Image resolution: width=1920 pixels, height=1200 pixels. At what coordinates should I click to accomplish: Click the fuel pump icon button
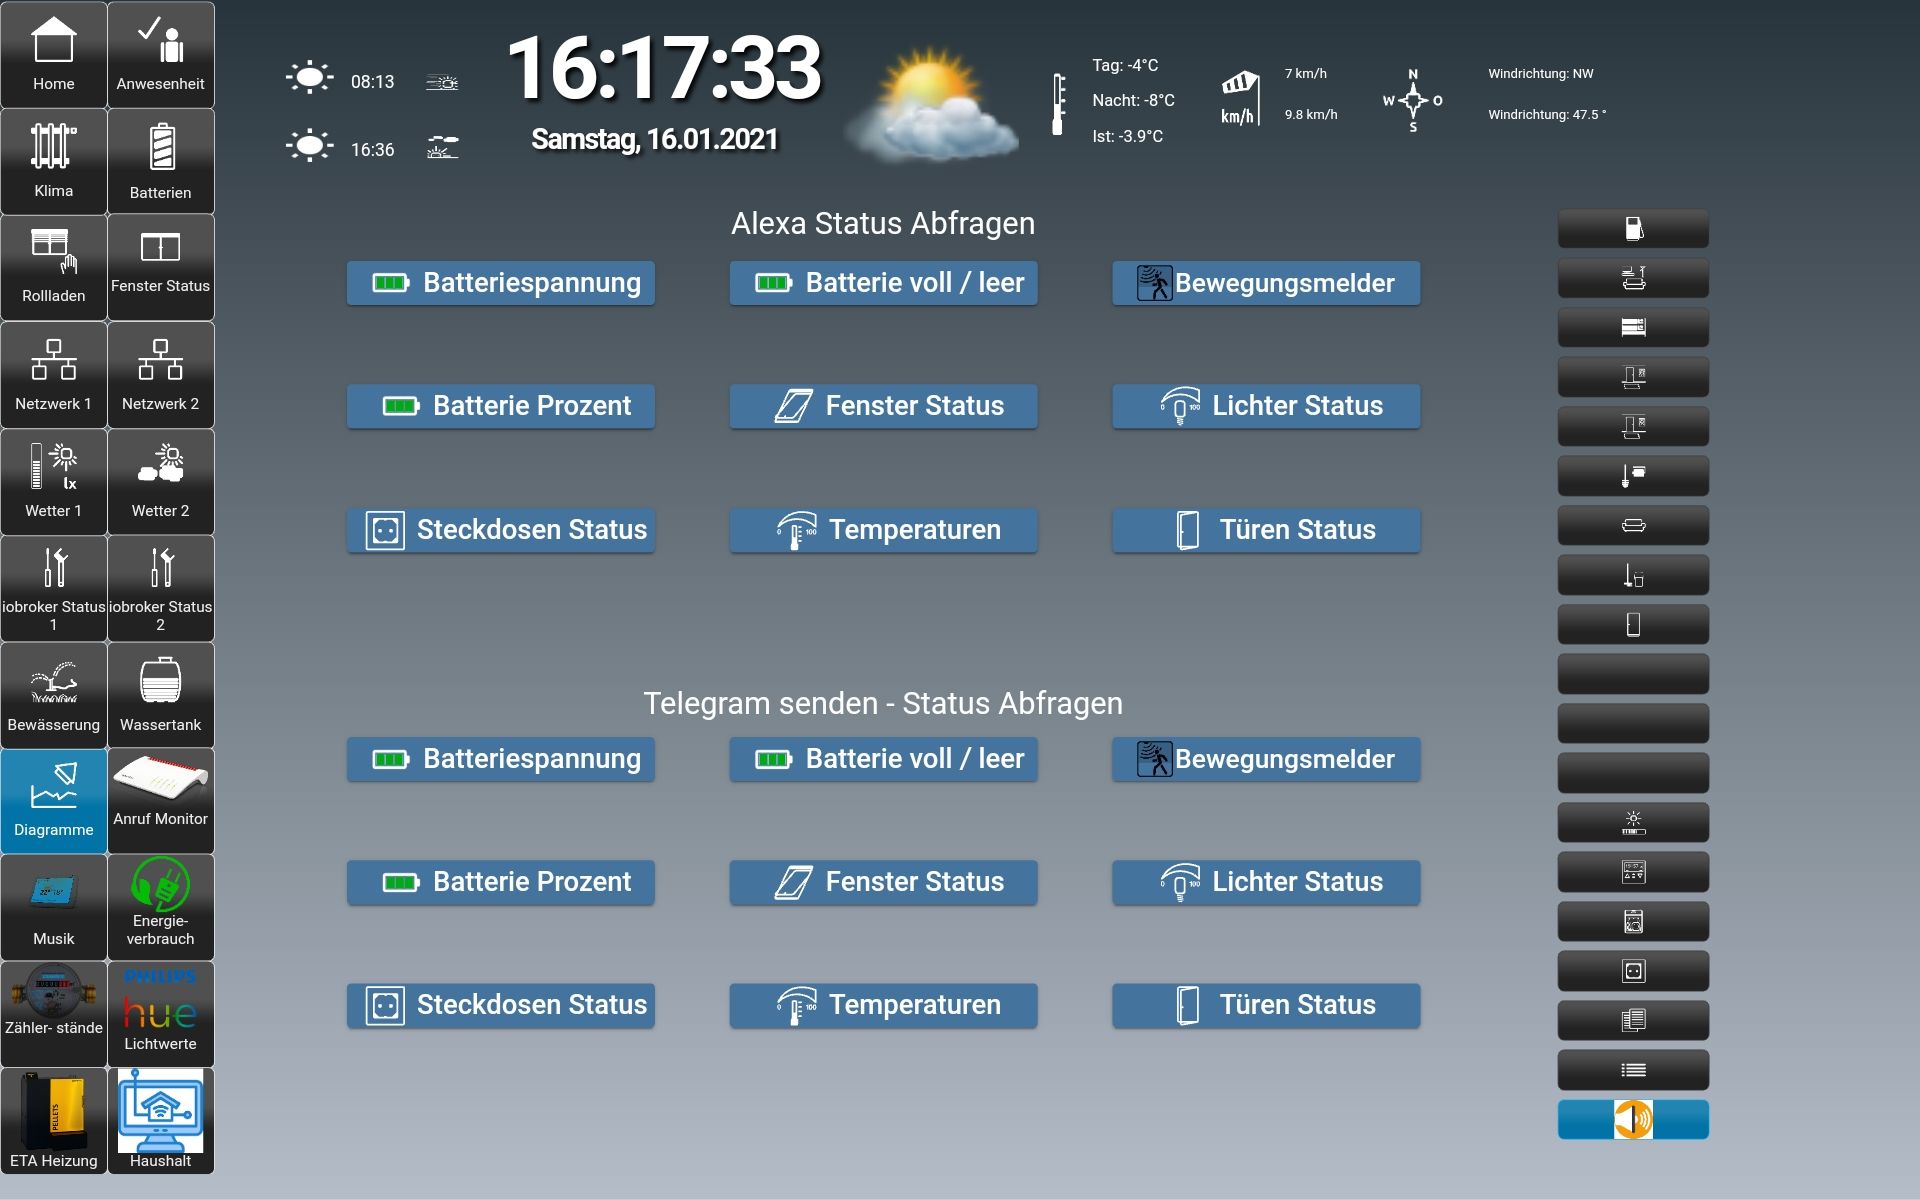click(x=1632, y=229)
